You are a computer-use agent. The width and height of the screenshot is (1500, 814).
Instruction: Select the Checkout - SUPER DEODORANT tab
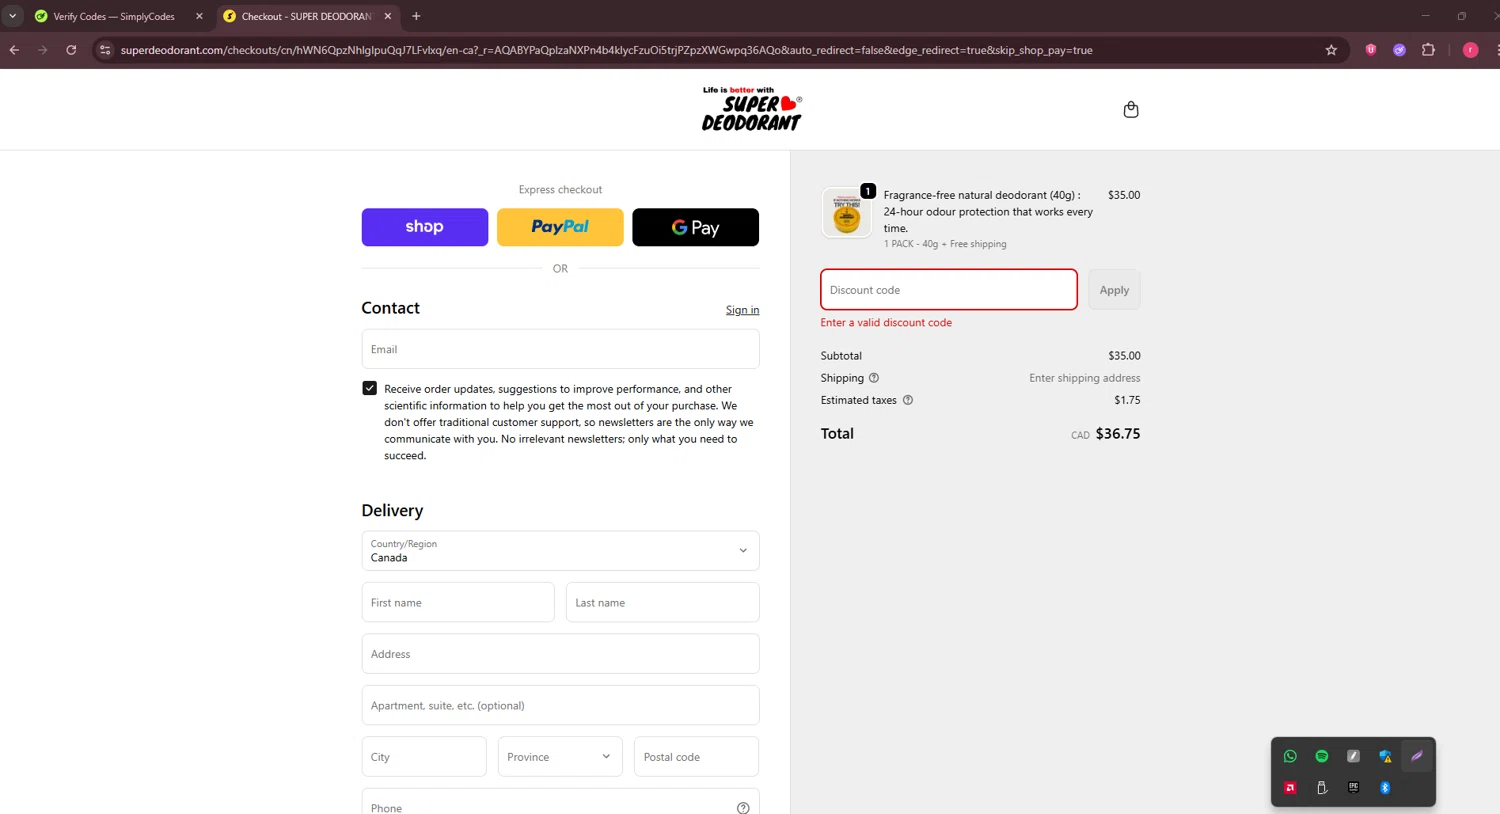(306, 16)
